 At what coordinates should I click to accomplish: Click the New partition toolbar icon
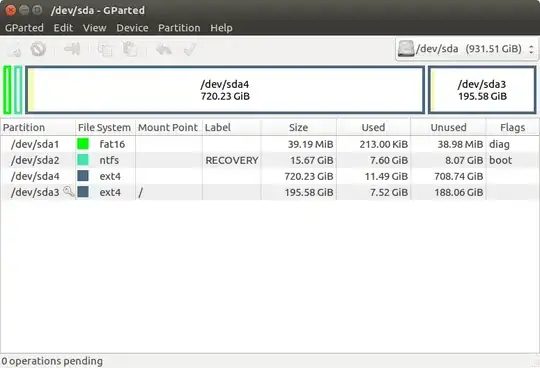tap(14, 49)
